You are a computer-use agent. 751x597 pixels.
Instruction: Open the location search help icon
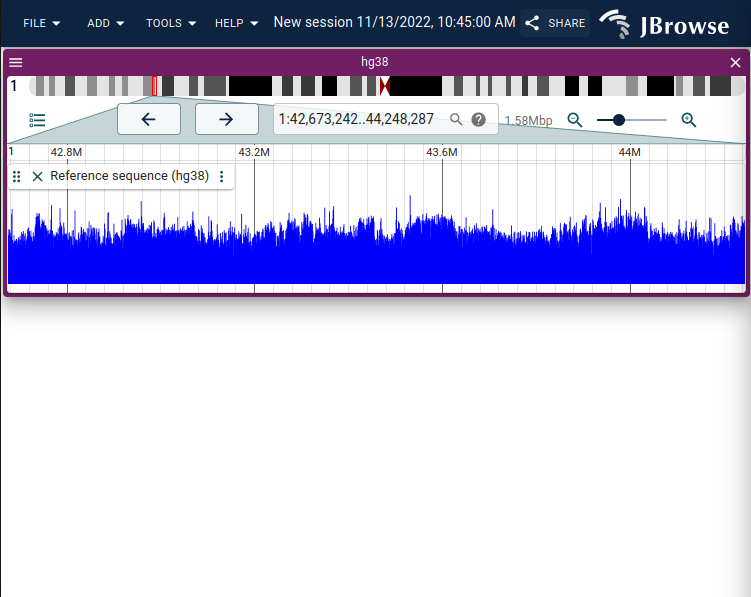point(478,119)
